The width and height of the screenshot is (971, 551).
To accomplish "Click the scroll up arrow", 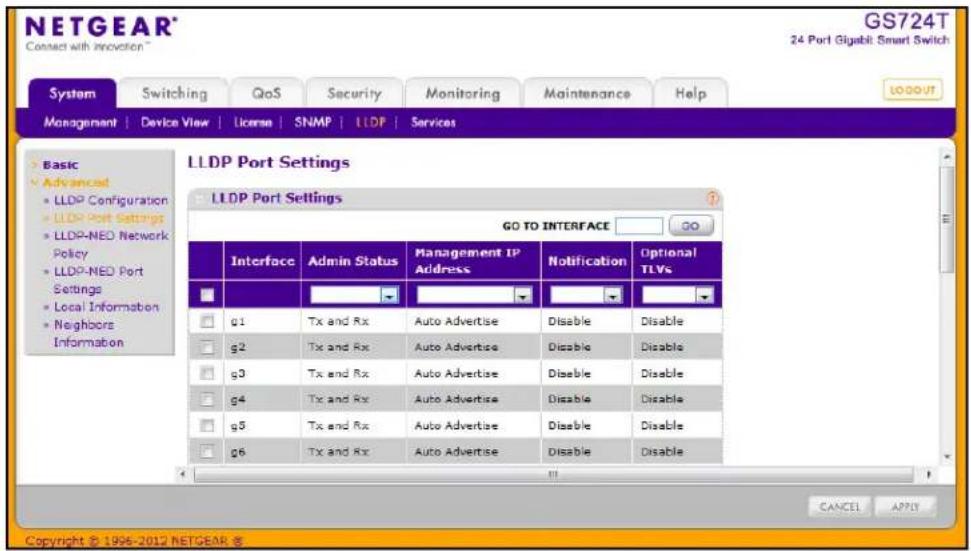I will point(947,156).
